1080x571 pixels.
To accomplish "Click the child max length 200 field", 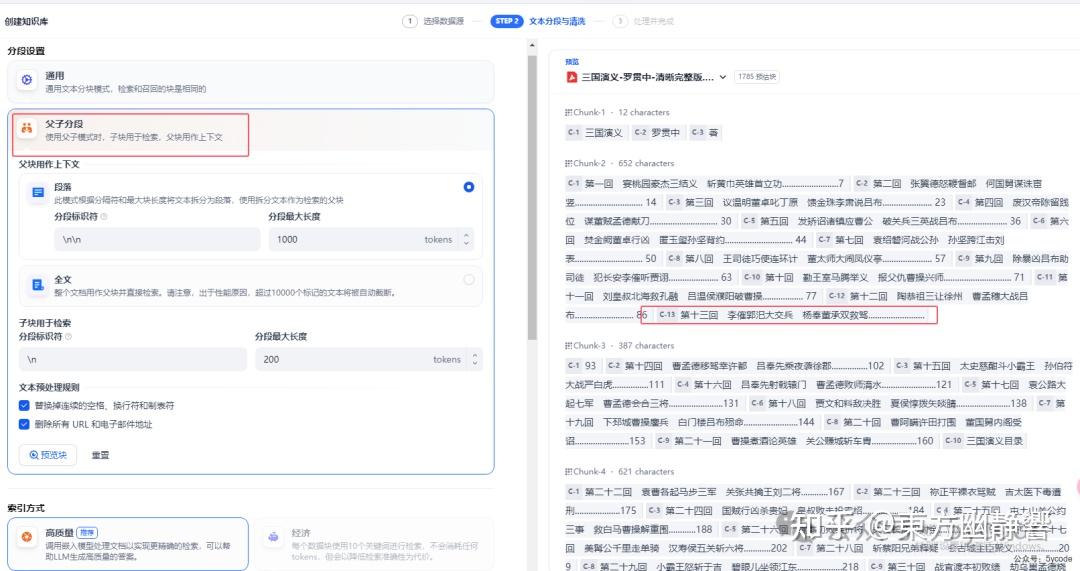I will click(x=368, y=360).
